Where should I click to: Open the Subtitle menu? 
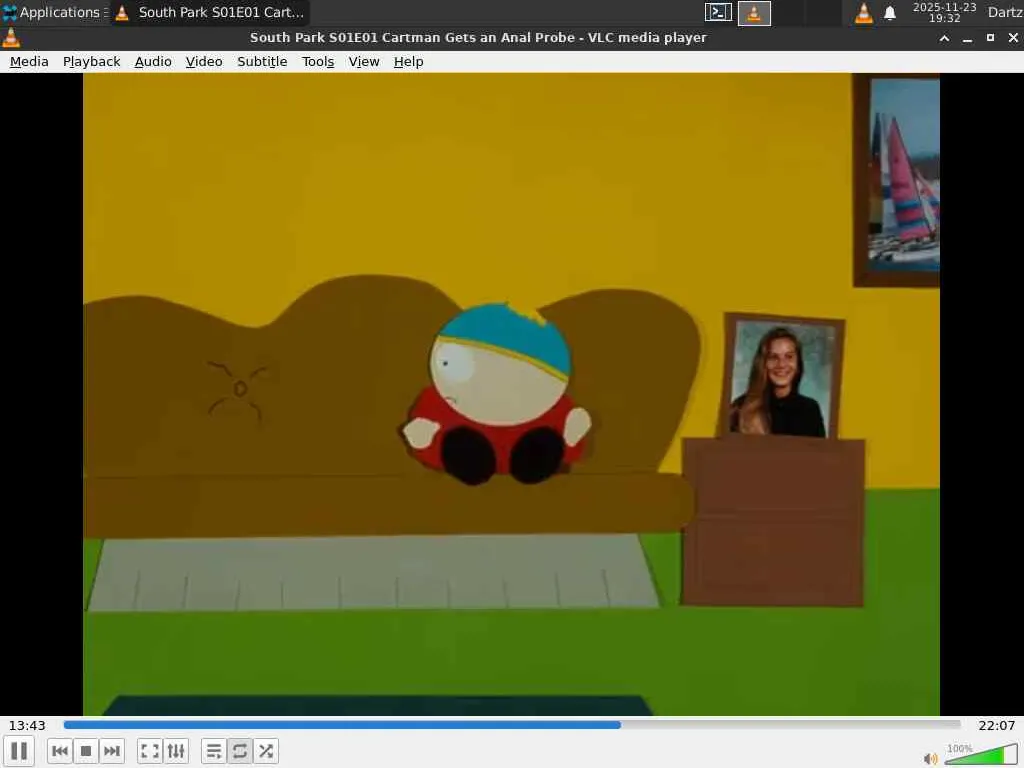tap(262, 61)
